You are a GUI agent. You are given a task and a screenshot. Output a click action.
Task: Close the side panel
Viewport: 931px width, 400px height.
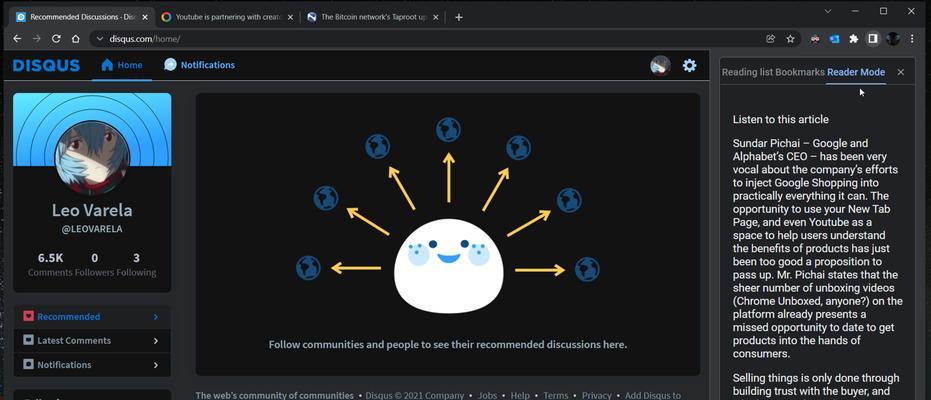point(901,72)
